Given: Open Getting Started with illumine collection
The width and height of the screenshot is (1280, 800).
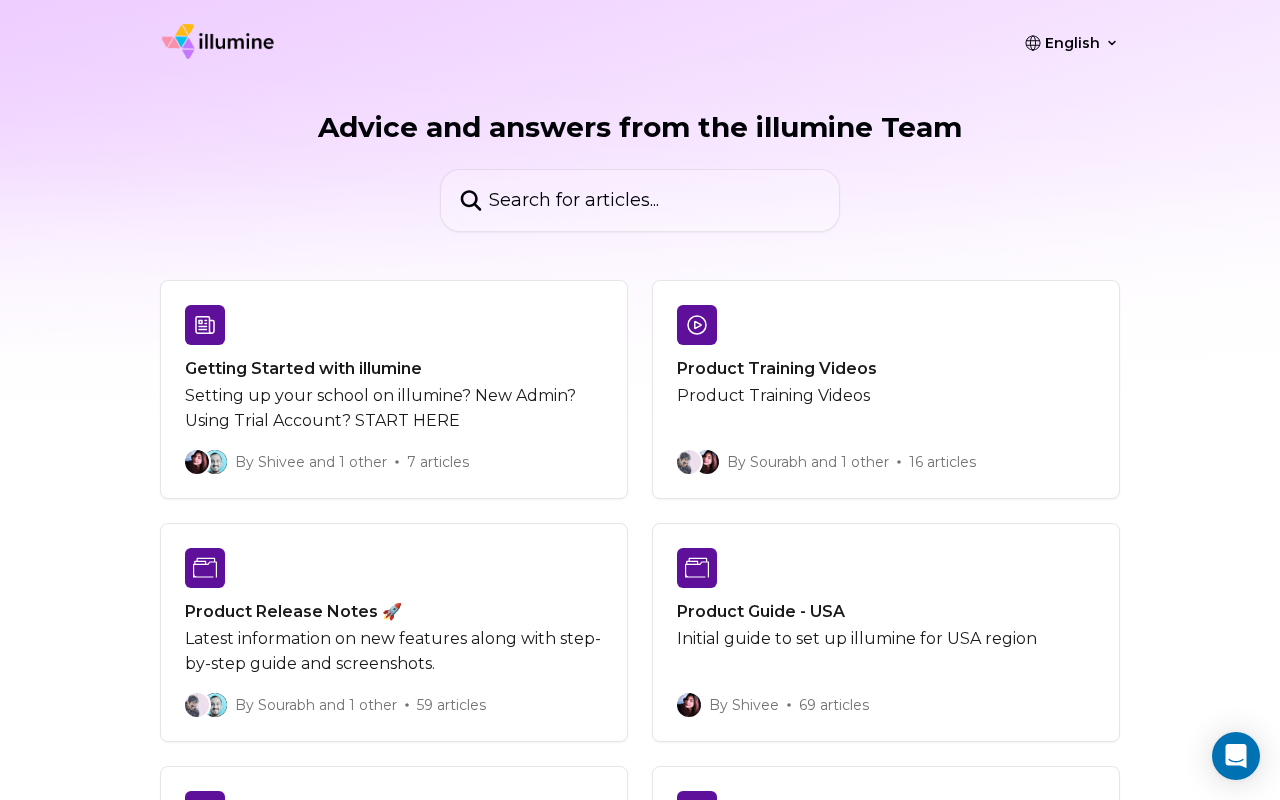Looking at the screenshot, I should click(x=394, y=389).
